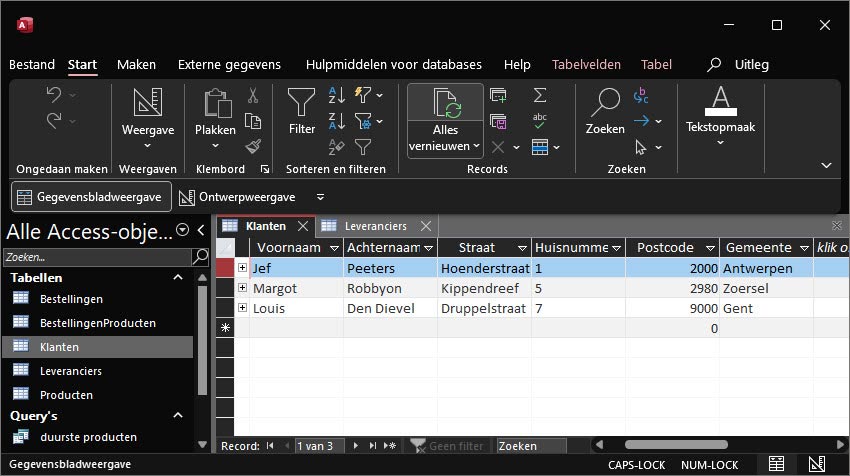Click the Redo arrow icon
Image resolution: width=850 pixels, height=476 pixels.
[x=54, y=120]
